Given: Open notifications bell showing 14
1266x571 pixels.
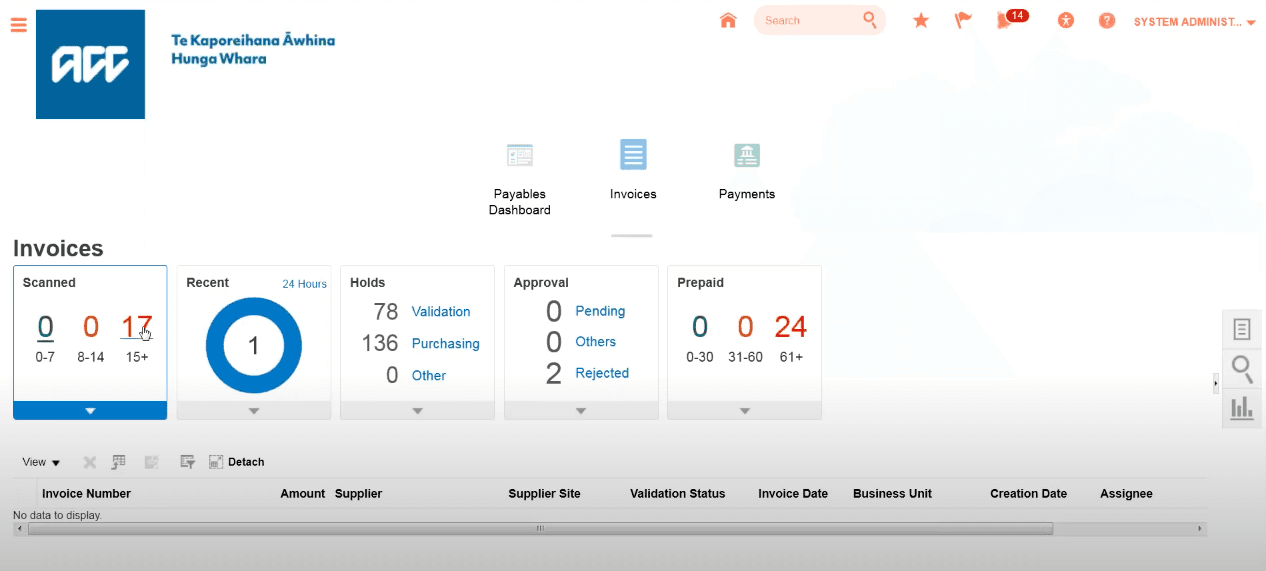Looking at the screenshot, I should [1011, 19].
